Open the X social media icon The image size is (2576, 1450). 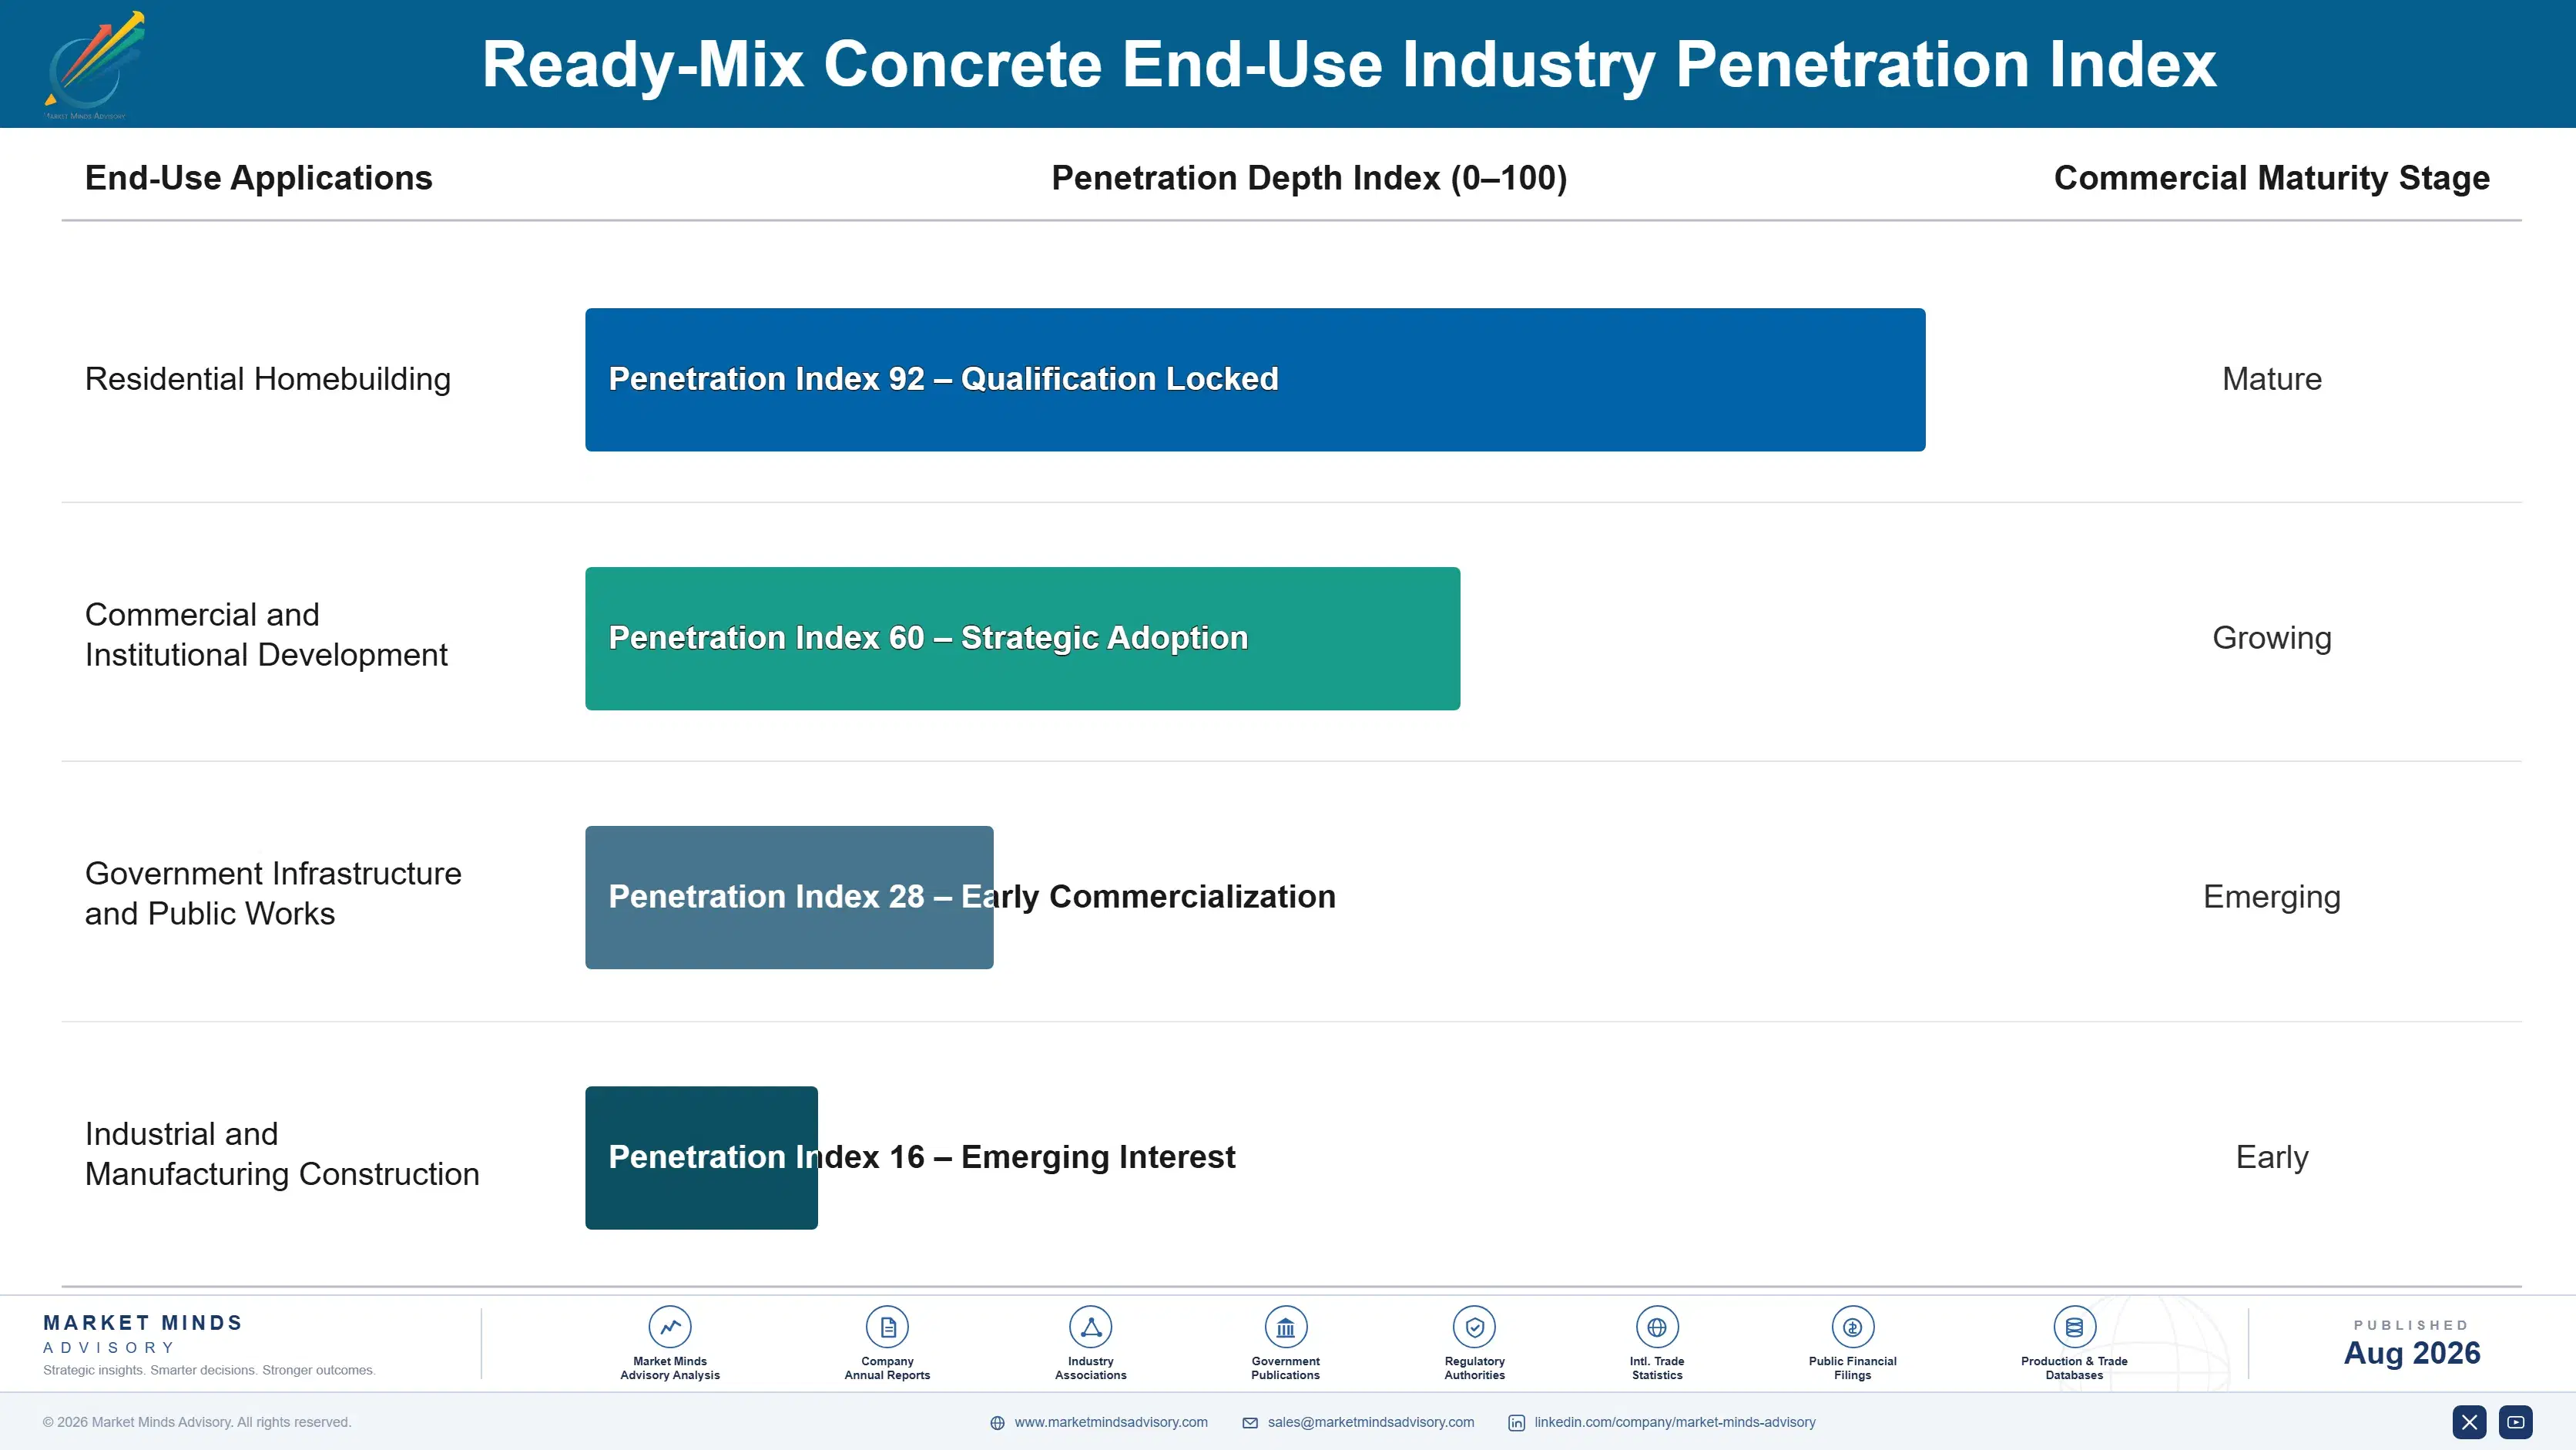coord(2469,1422)
